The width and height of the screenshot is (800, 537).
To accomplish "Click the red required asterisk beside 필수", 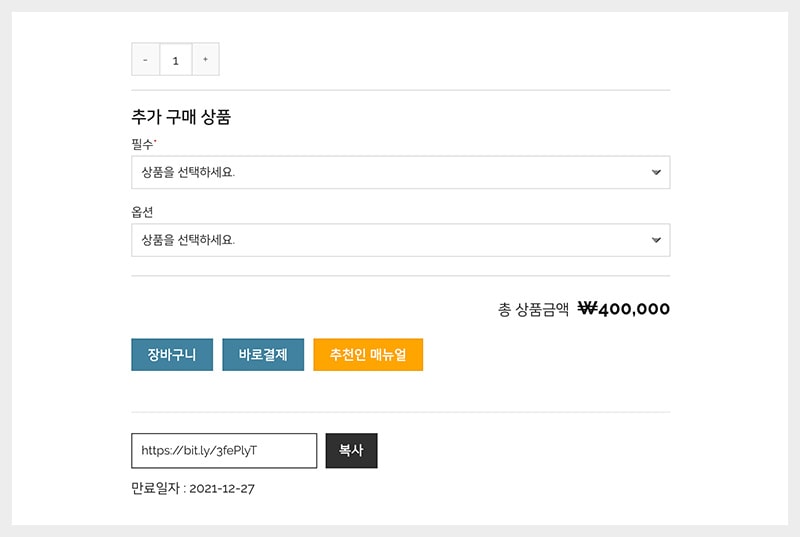I will click(155, 142).
